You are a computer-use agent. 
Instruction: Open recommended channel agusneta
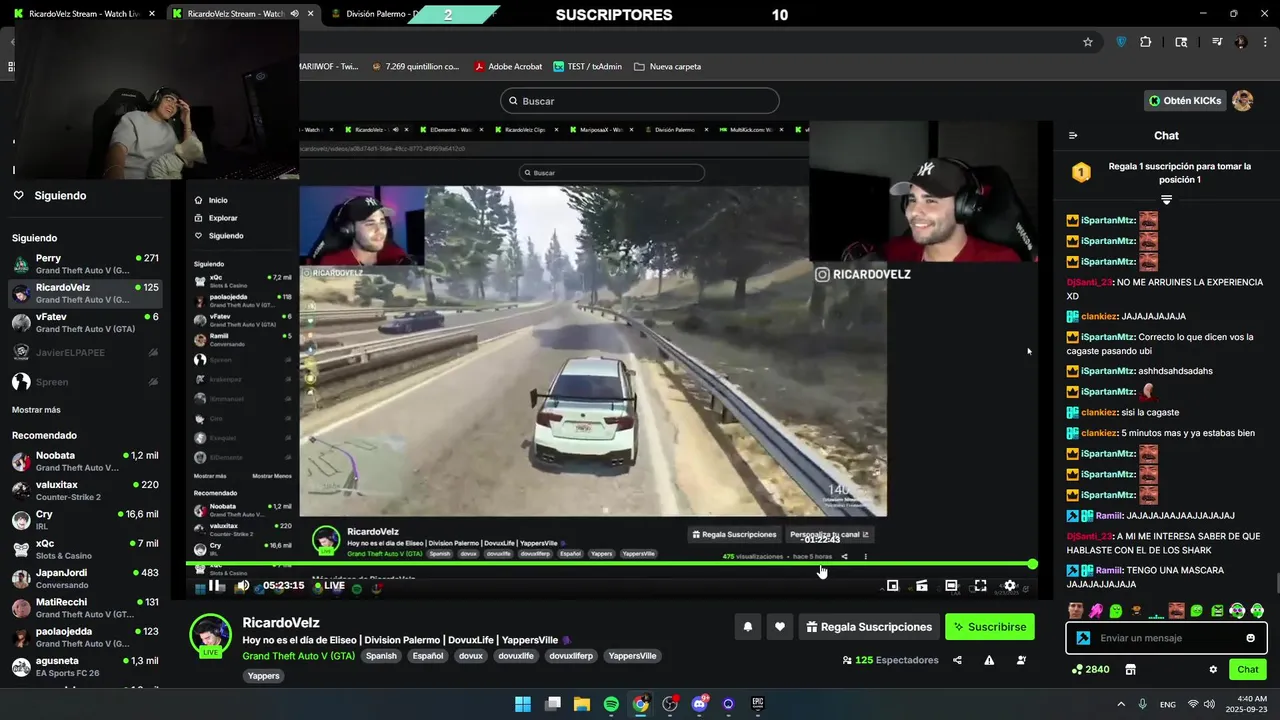[x=85, y=666]
